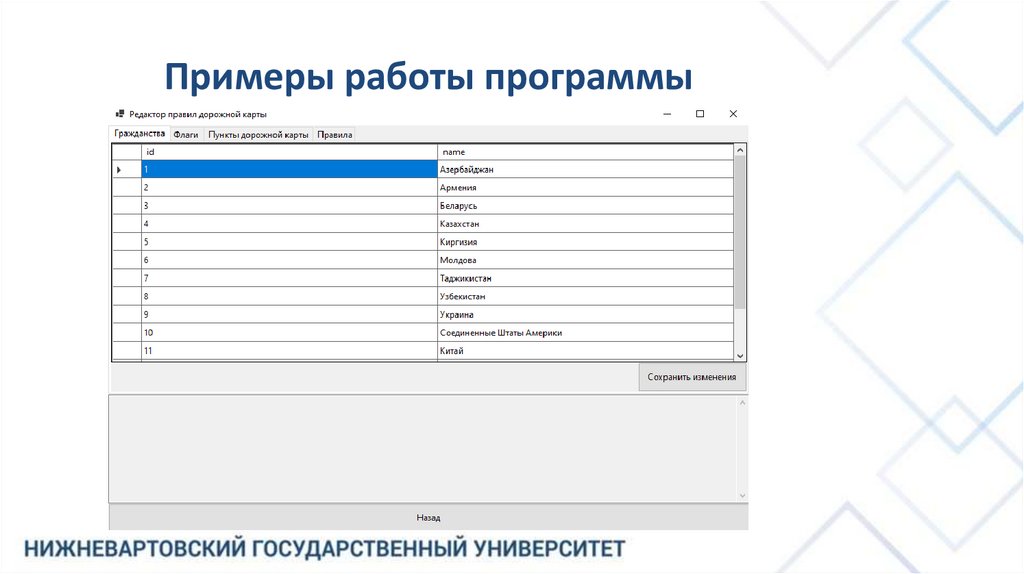Sort by the name column header

[x=585, y=151]
